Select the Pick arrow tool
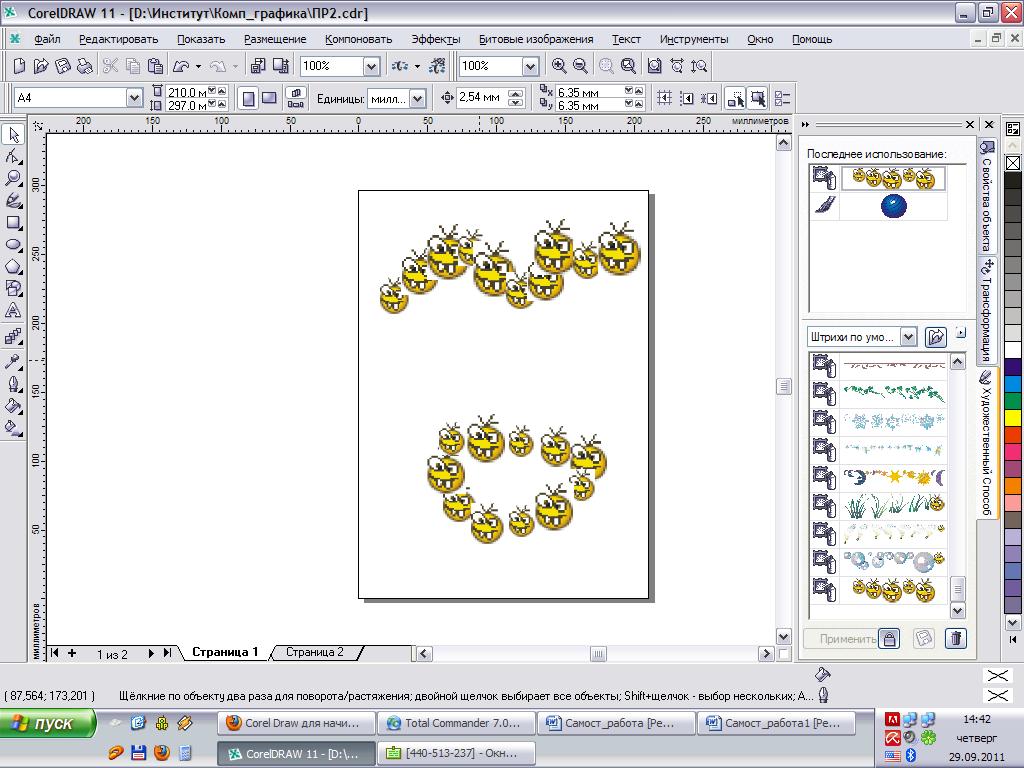1024x768 pixels. pos(13,135)
